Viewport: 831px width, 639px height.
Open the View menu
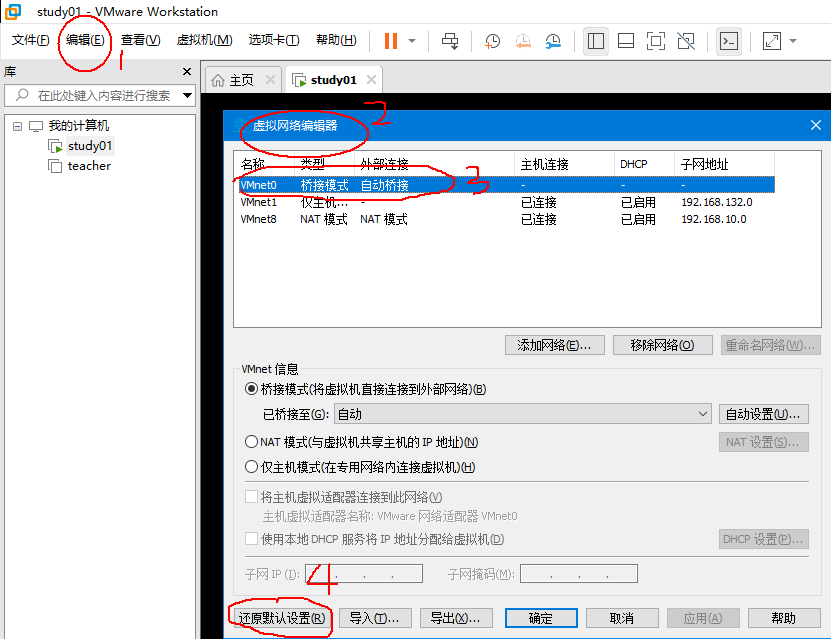(140, 40)
